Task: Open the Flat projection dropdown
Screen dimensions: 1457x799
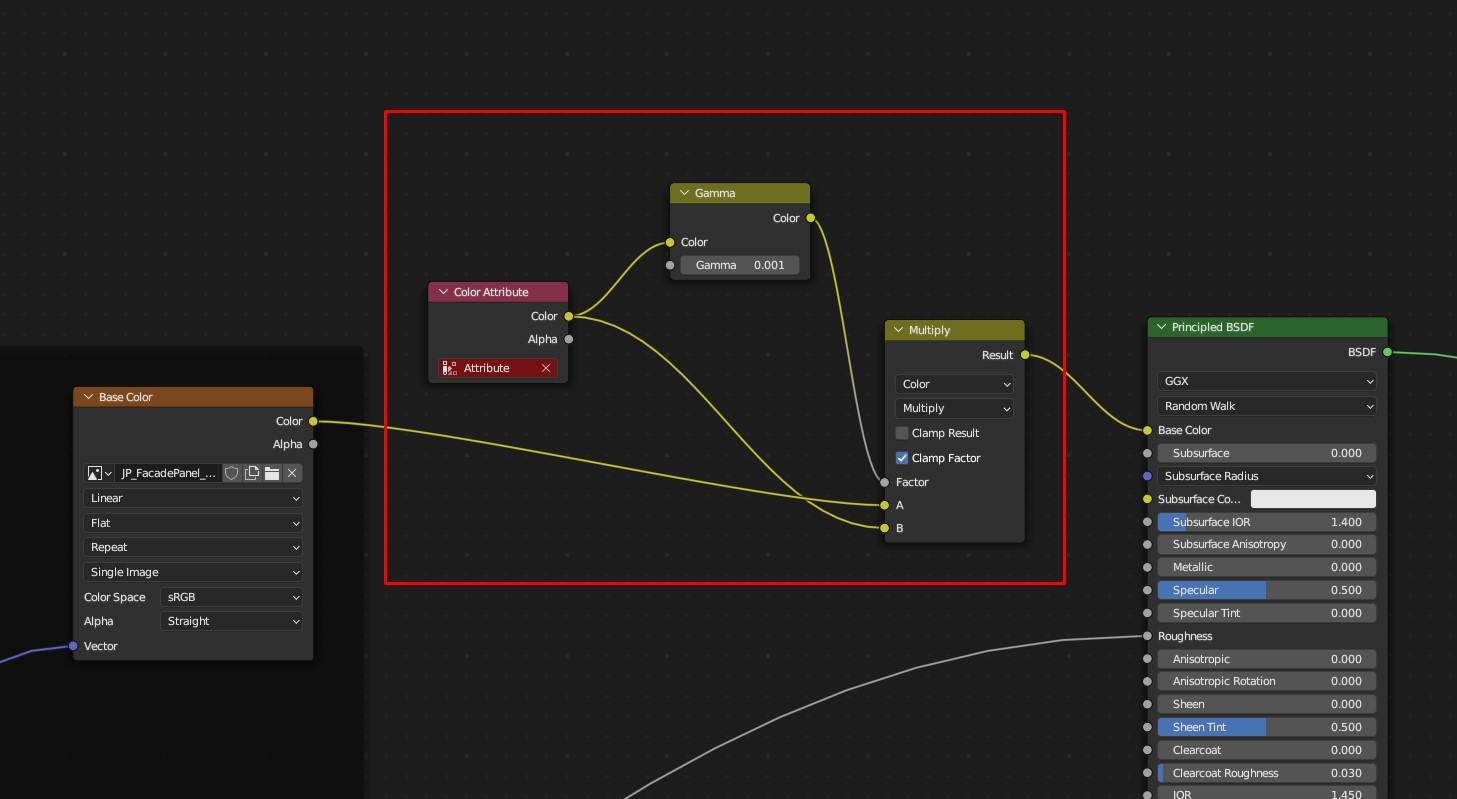Action: pos(193,523)
